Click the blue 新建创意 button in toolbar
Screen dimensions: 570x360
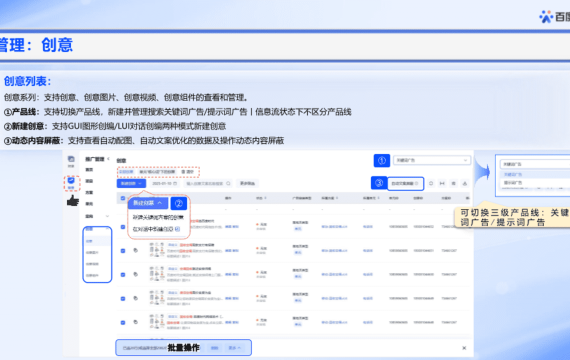(x=131, y=183)
